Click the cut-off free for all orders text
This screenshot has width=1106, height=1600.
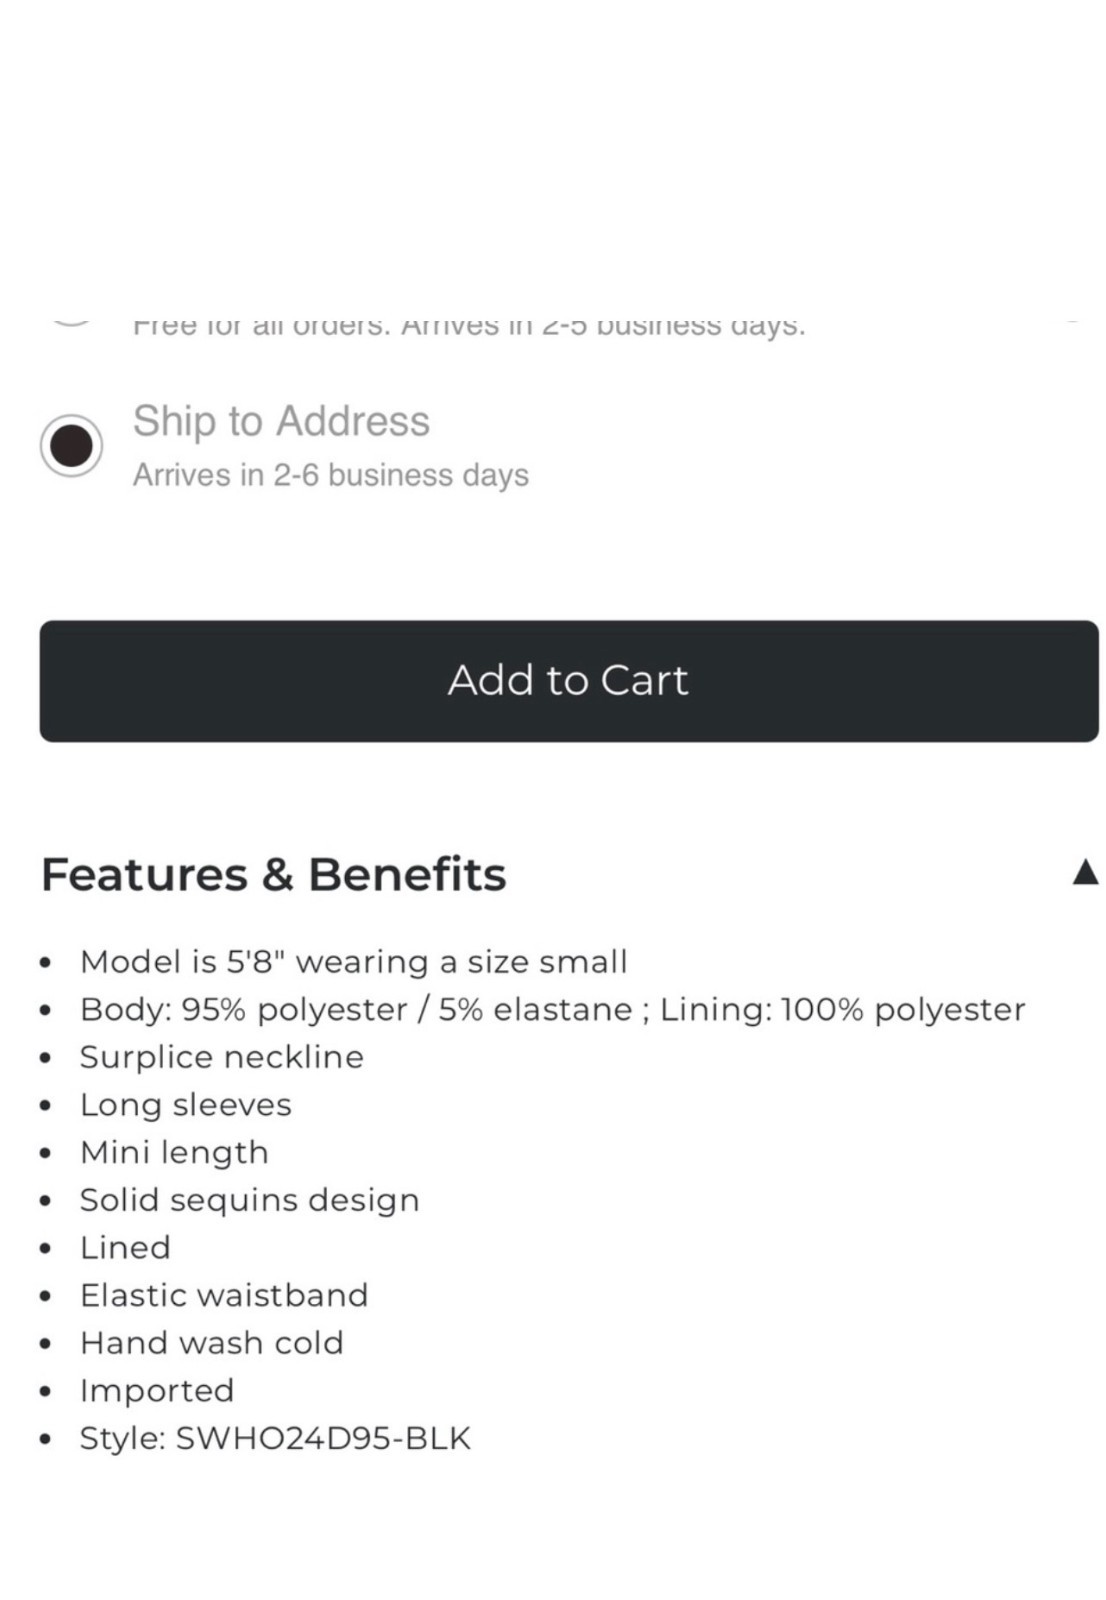click(x=468, y=326)
